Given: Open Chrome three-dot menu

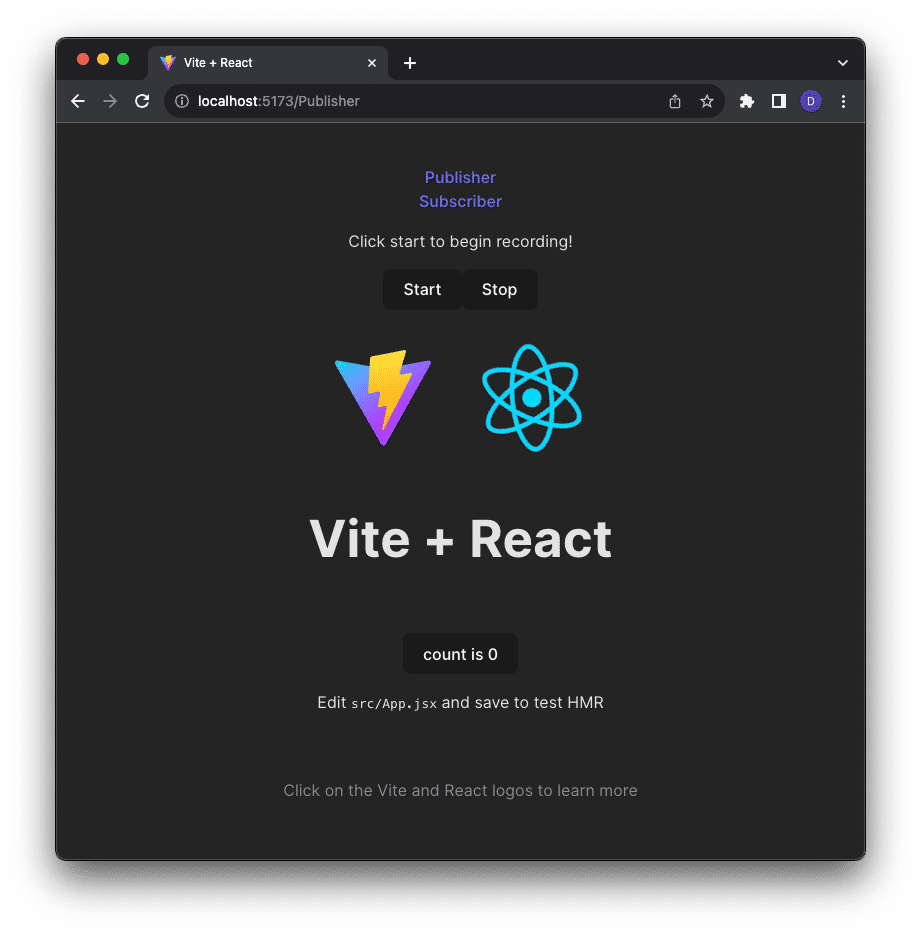Looking at the screenshot, I should tap(843, 101).
